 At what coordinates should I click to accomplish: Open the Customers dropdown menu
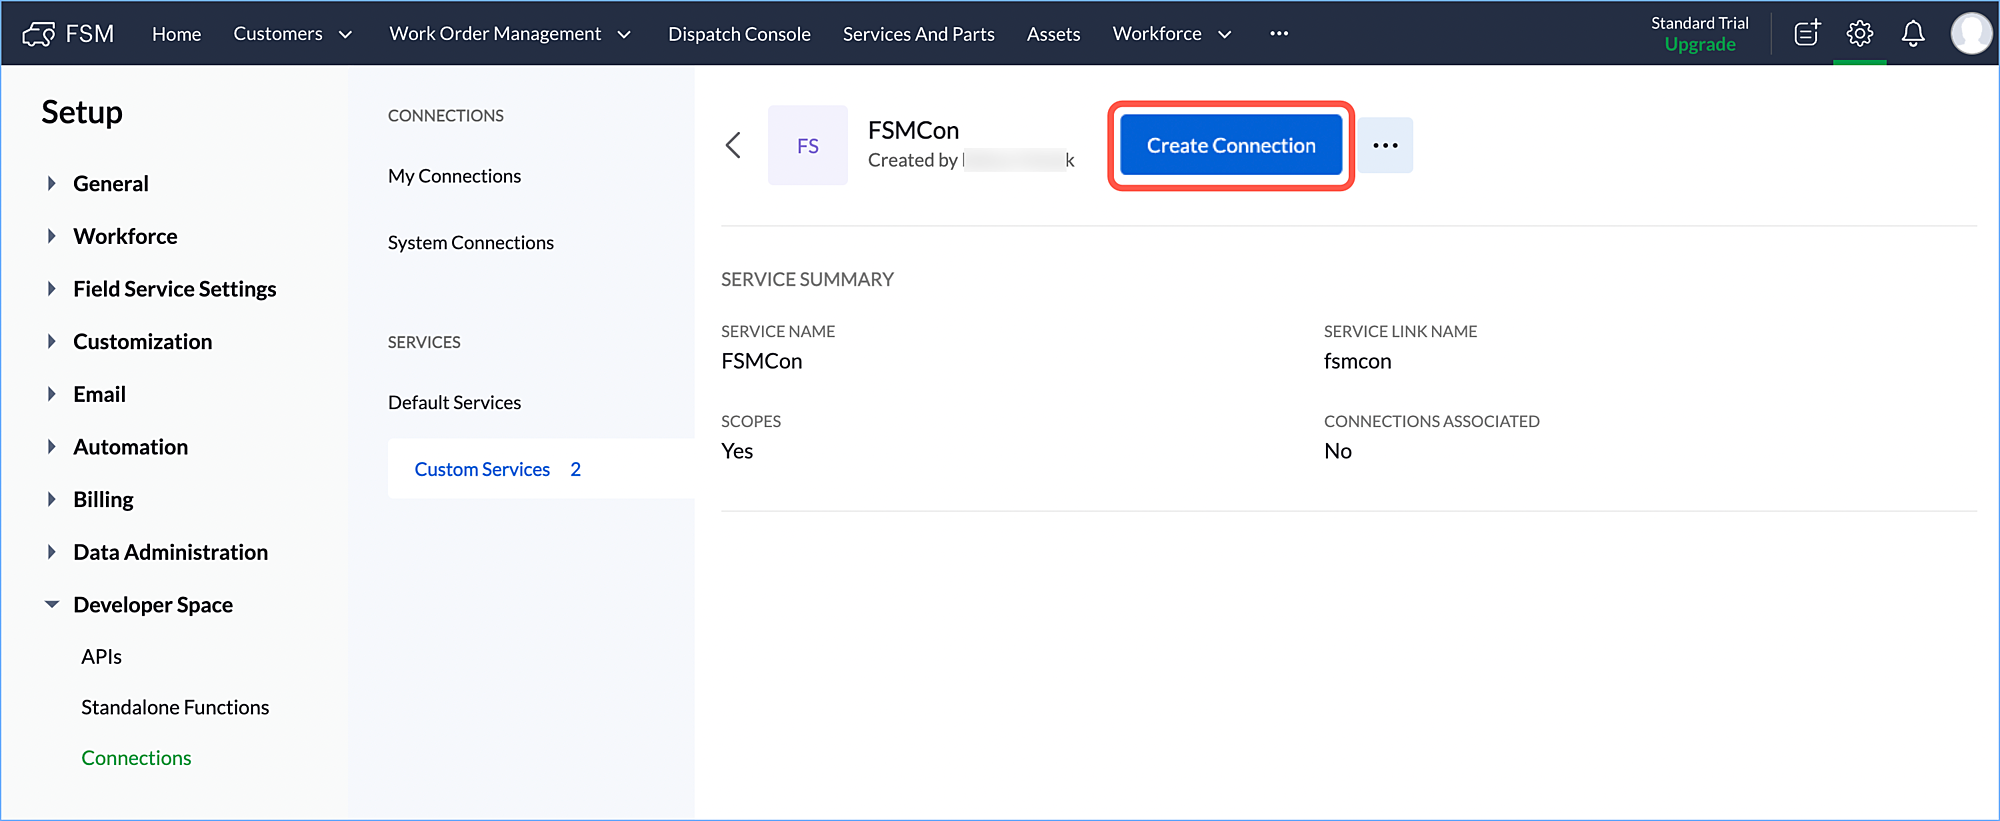[x=292, y=34]
